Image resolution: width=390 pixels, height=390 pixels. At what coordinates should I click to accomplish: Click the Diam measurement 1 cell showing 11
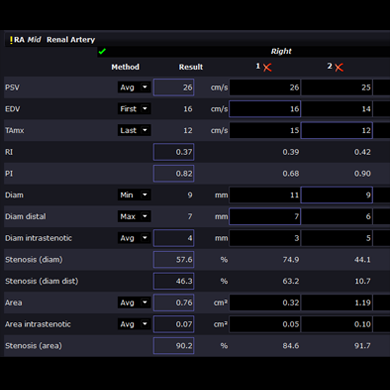[x=265, y=195]
